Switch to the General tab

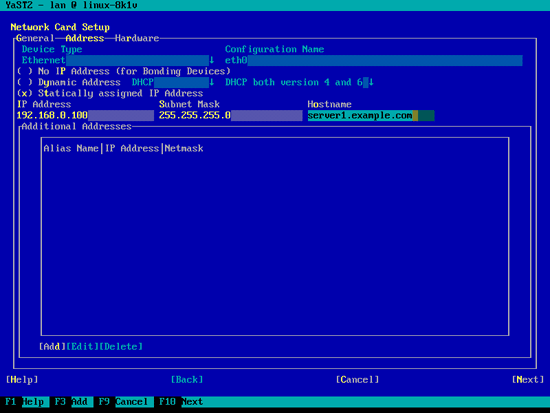click(35, 38)
